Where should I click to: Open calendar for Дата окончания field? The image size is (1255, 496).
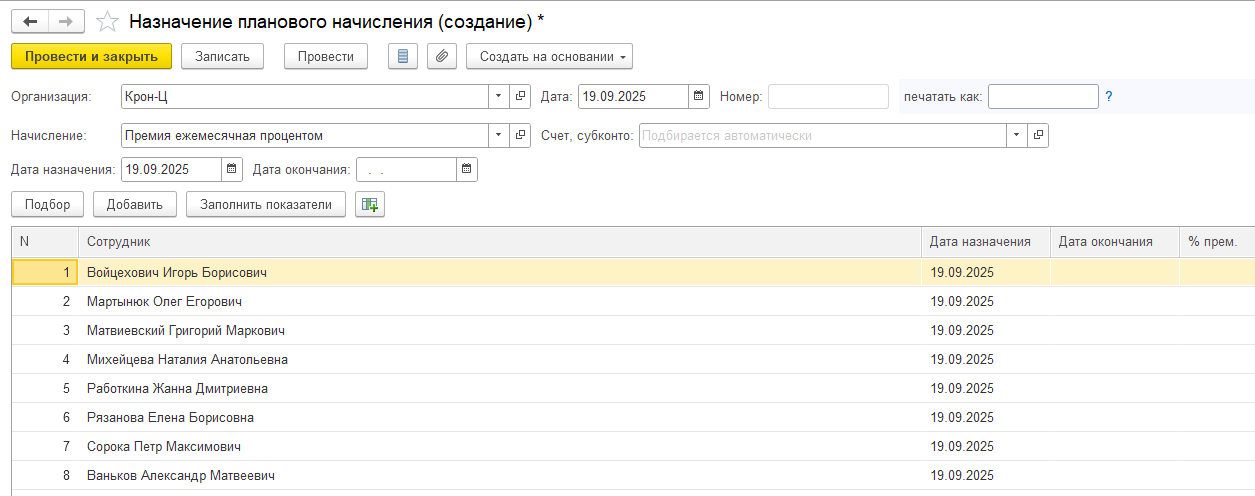tap(467, 170)
